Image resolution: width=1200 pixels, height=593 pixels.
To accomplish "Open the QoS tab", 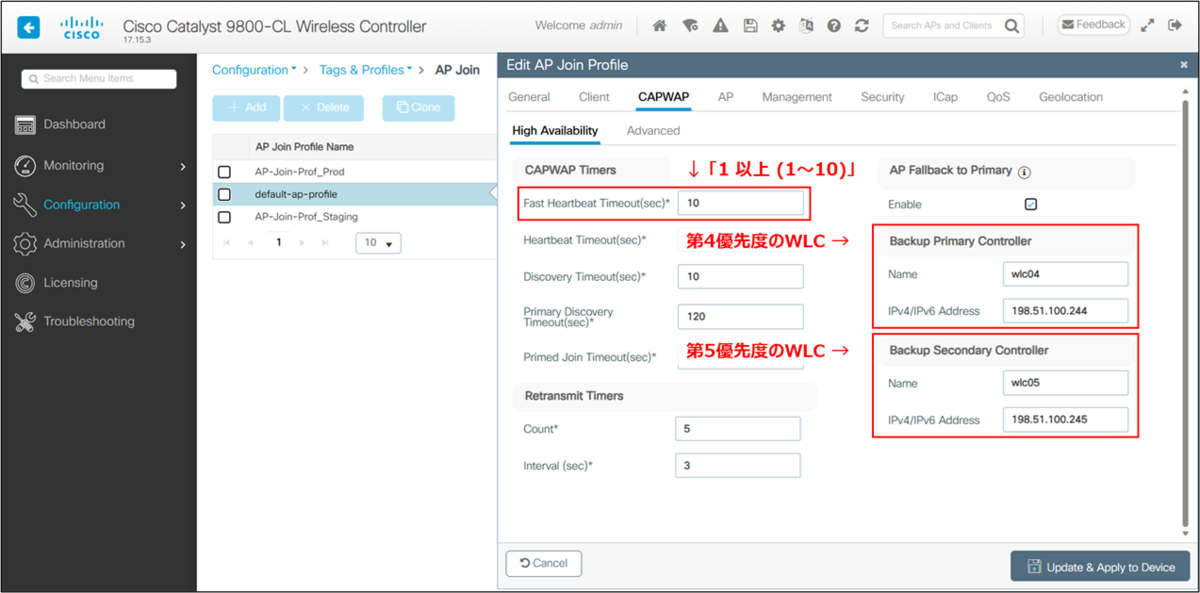I will [998, 97].
